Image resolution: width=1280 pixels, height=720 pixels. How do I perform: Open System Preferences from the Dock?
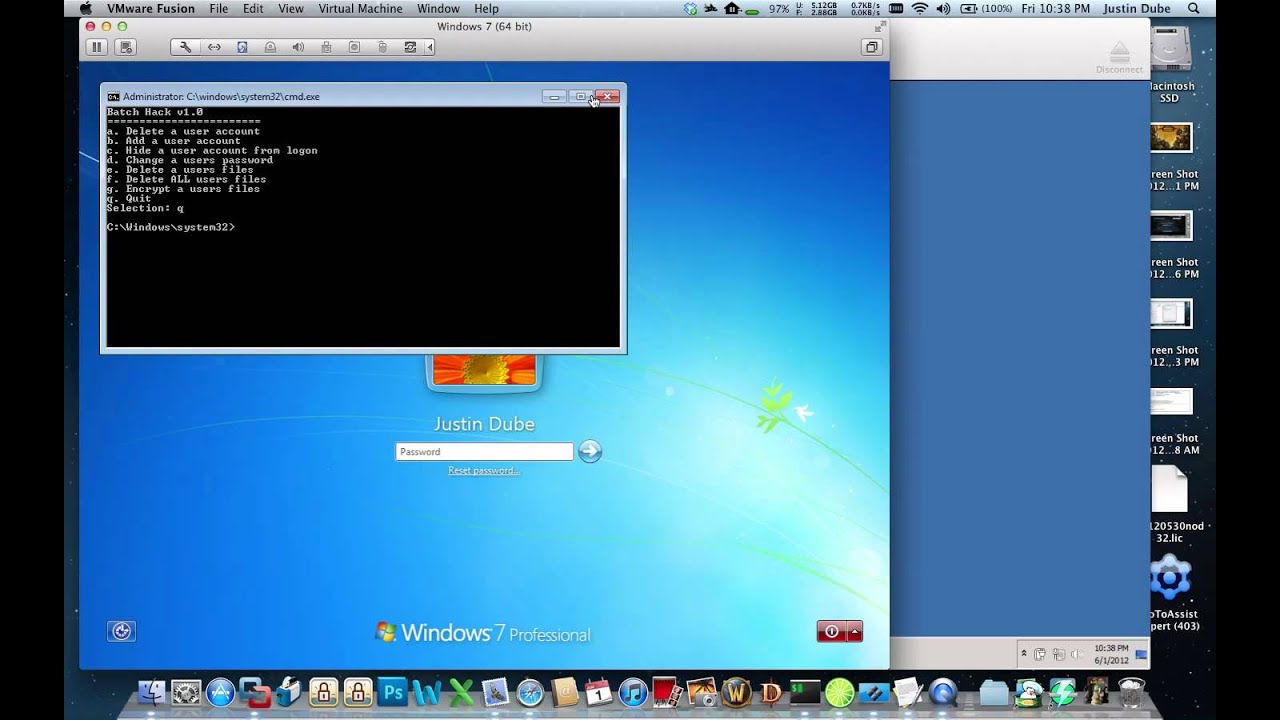click(186, 692)
